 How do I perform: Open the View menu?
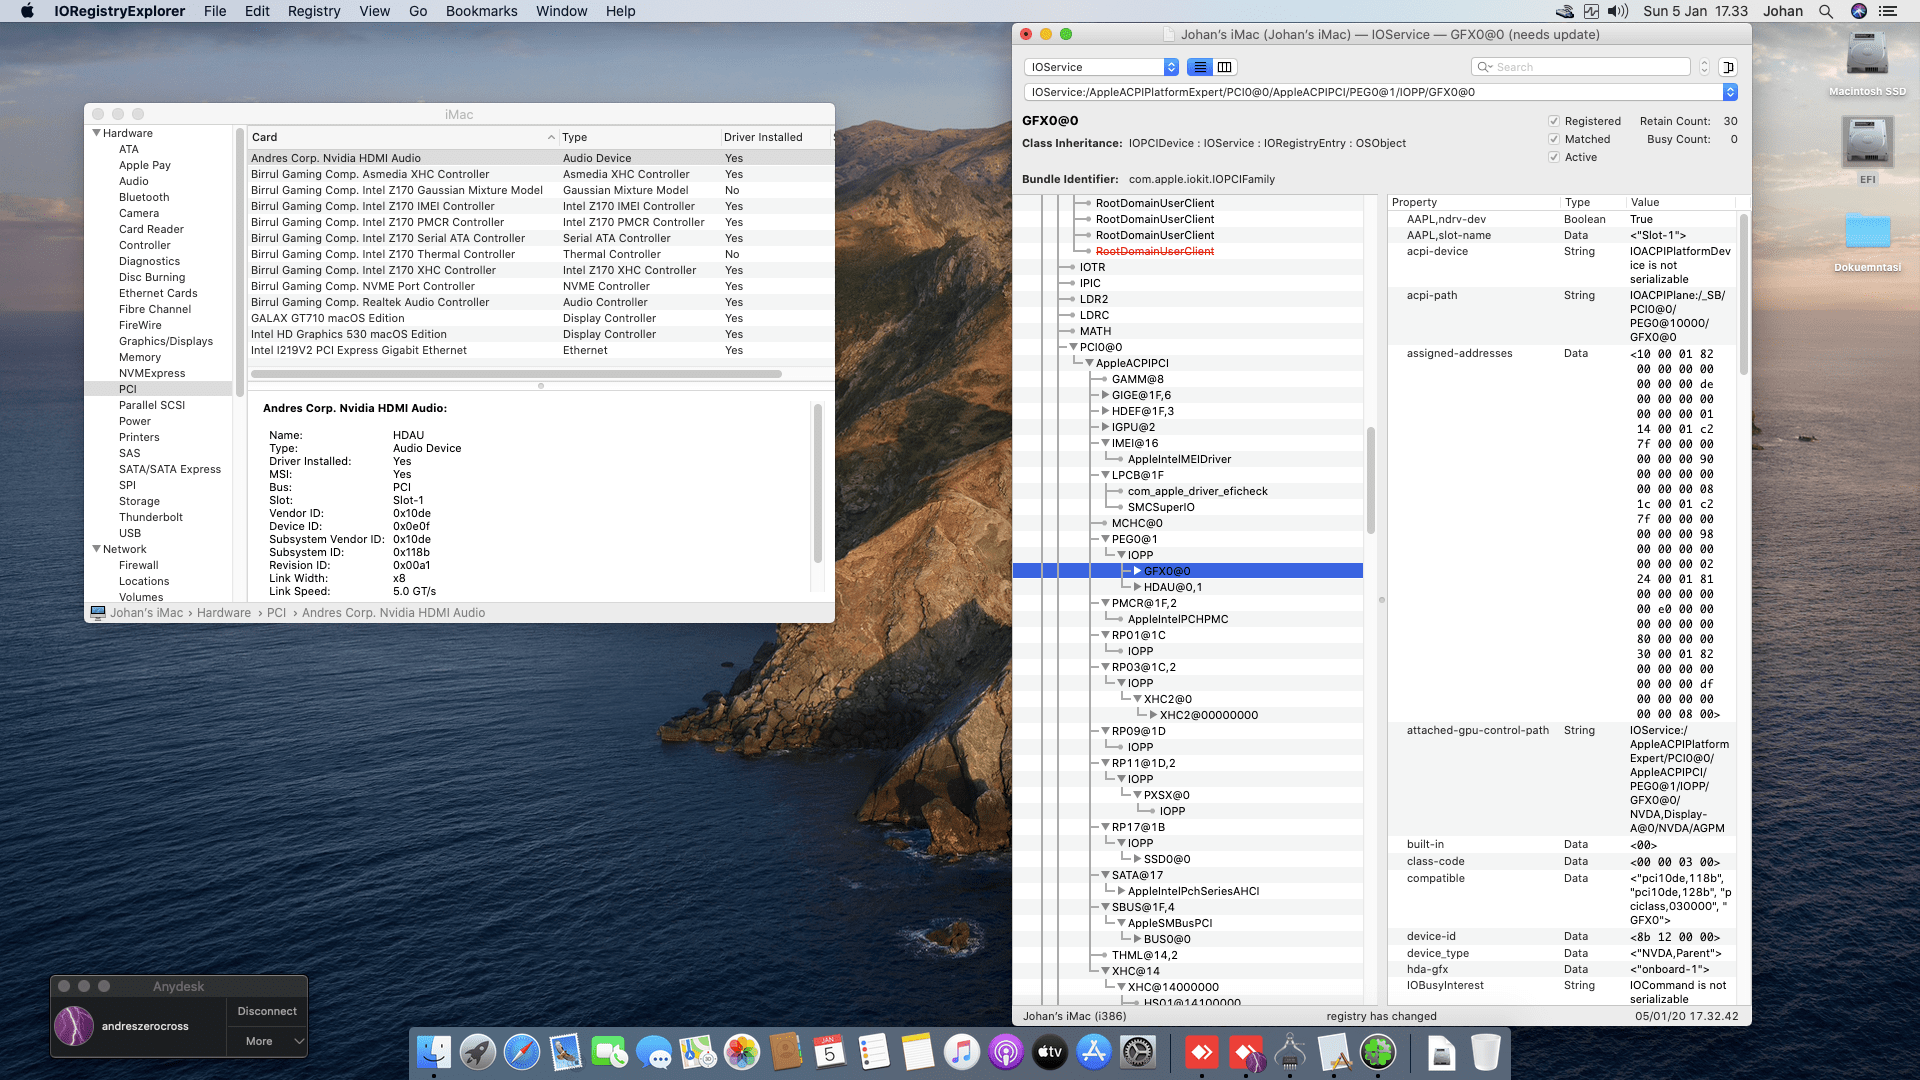click(375, 11)
